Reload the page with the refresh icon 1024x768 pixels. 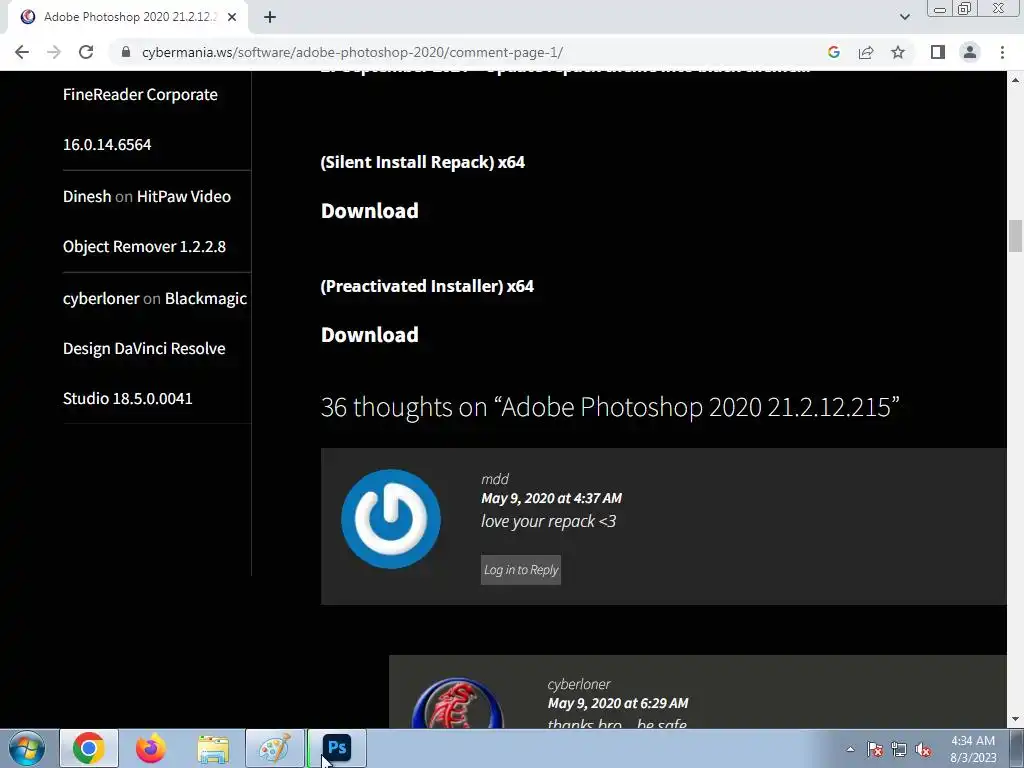[86, 52]
